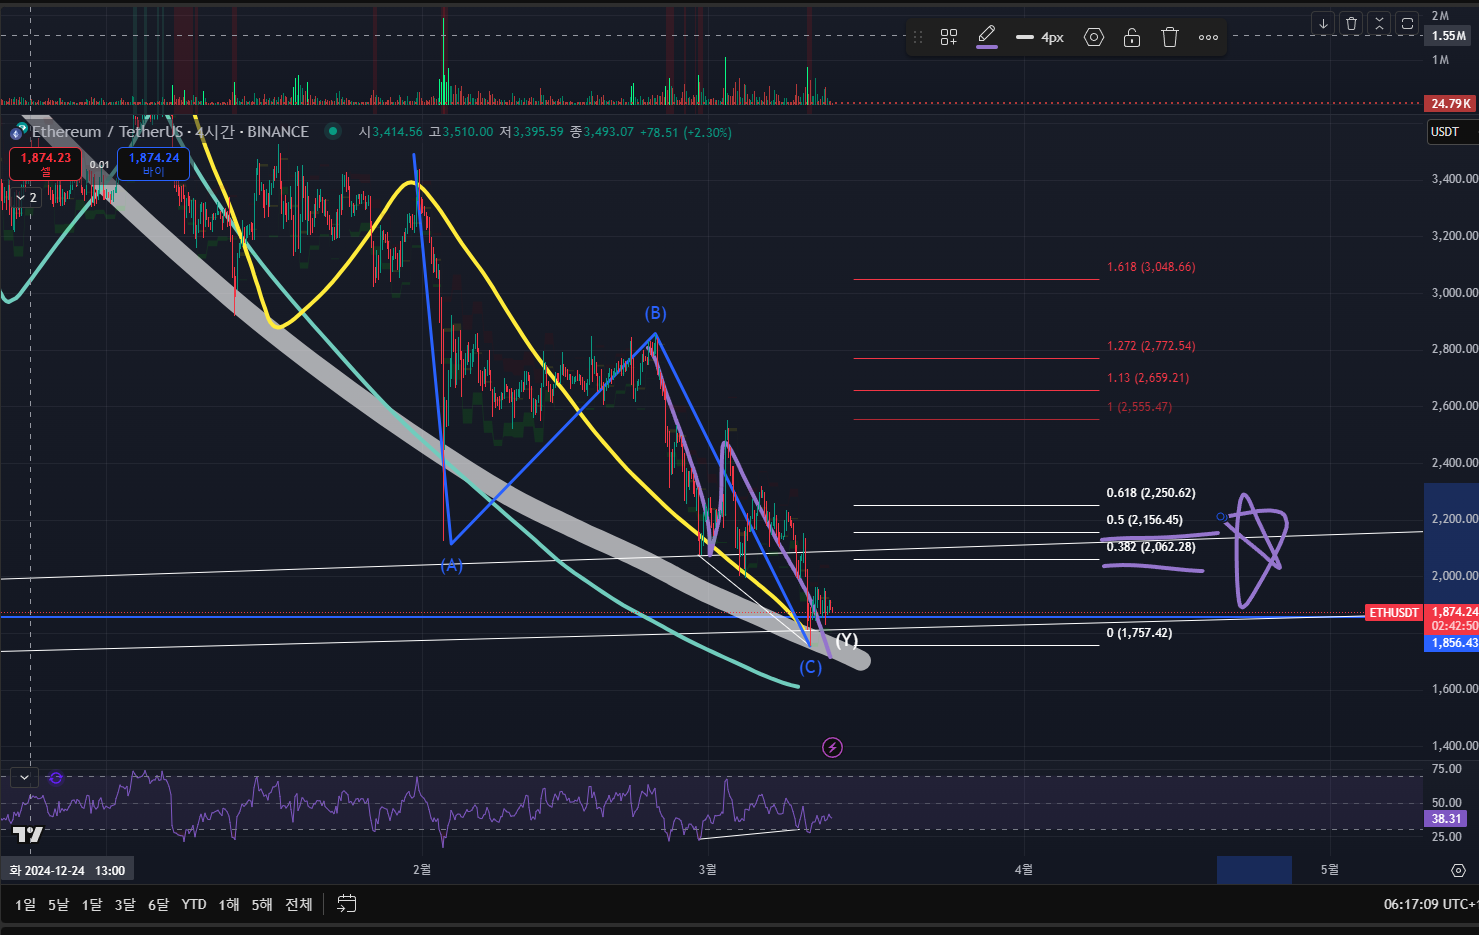Open chart settings gear at axis corner
This screenshot has width=1479, height=935.
[x=1458, y=870]
